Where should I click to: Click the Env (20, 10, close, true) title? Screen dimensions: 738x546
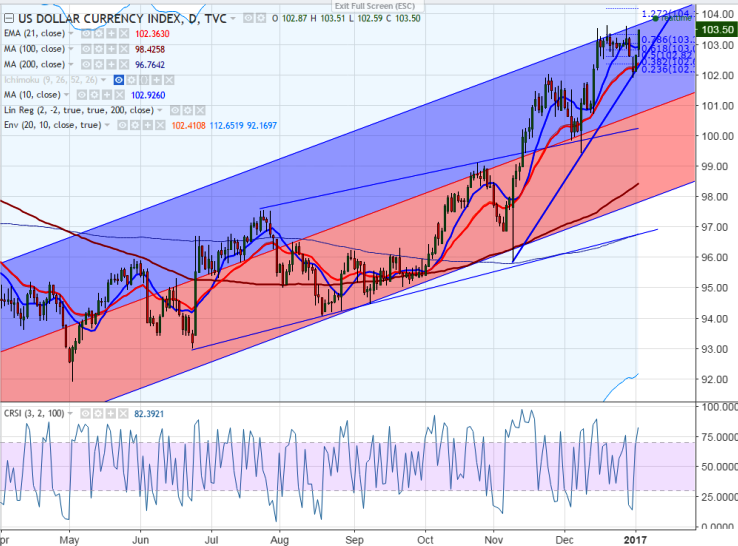point(53,125)
